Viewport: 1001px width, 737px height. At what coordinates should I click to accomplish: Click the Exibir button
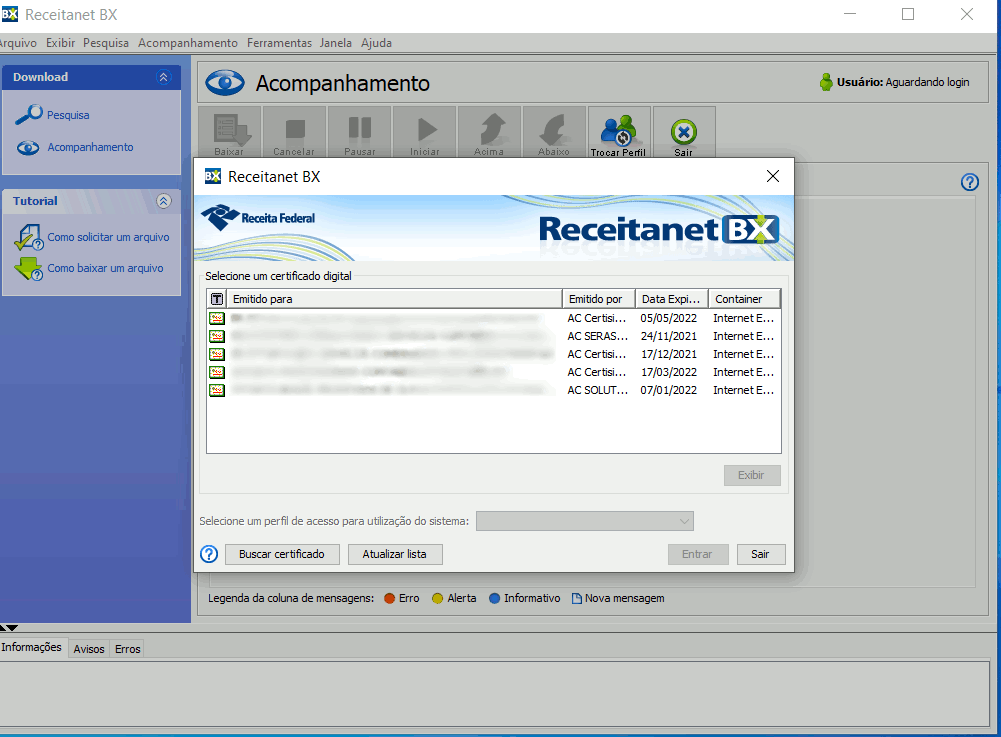(752, 475)
